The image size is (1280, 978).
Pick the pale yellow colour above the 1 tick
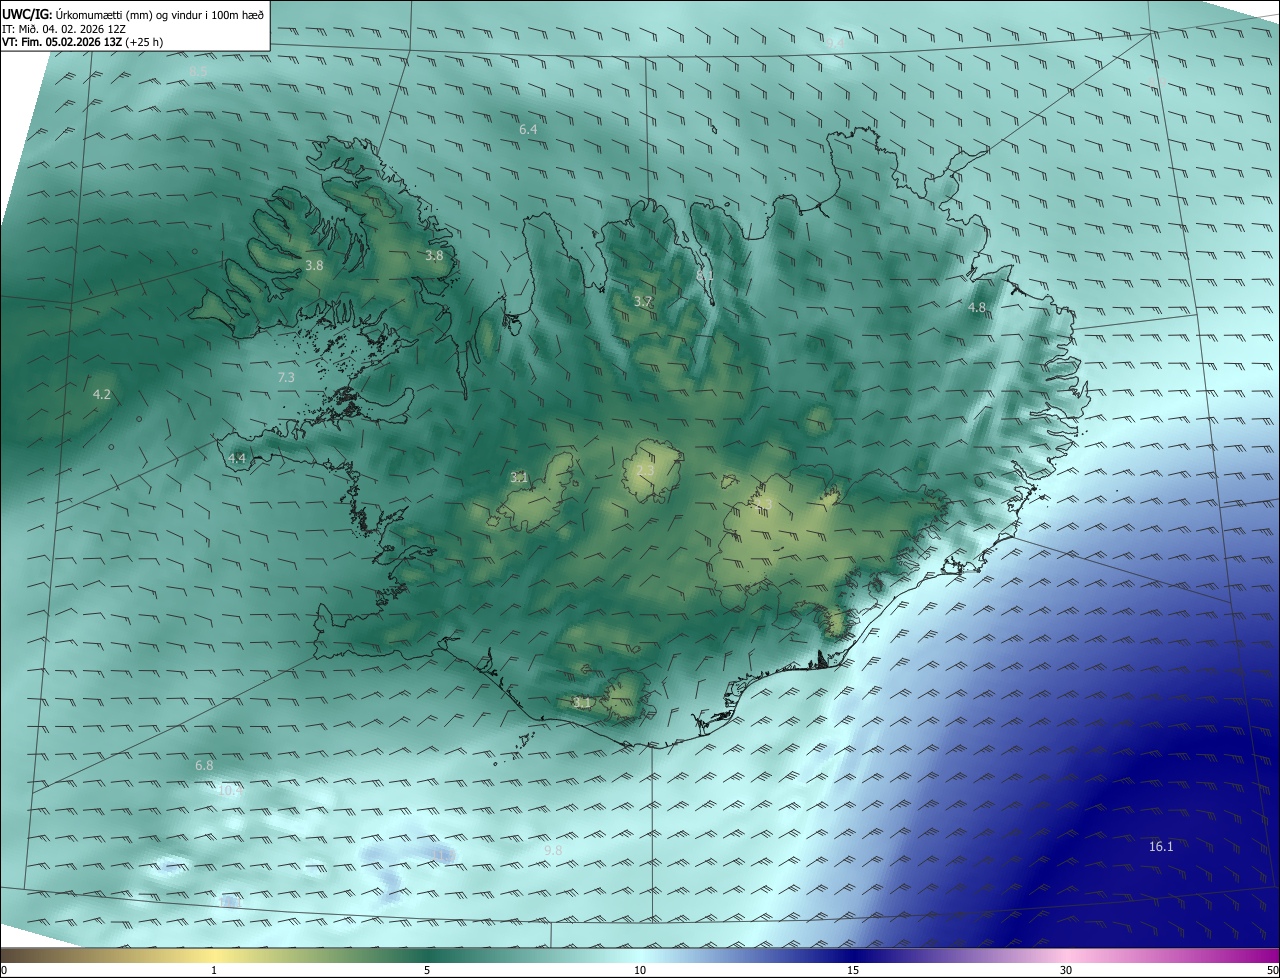[214, 956]
